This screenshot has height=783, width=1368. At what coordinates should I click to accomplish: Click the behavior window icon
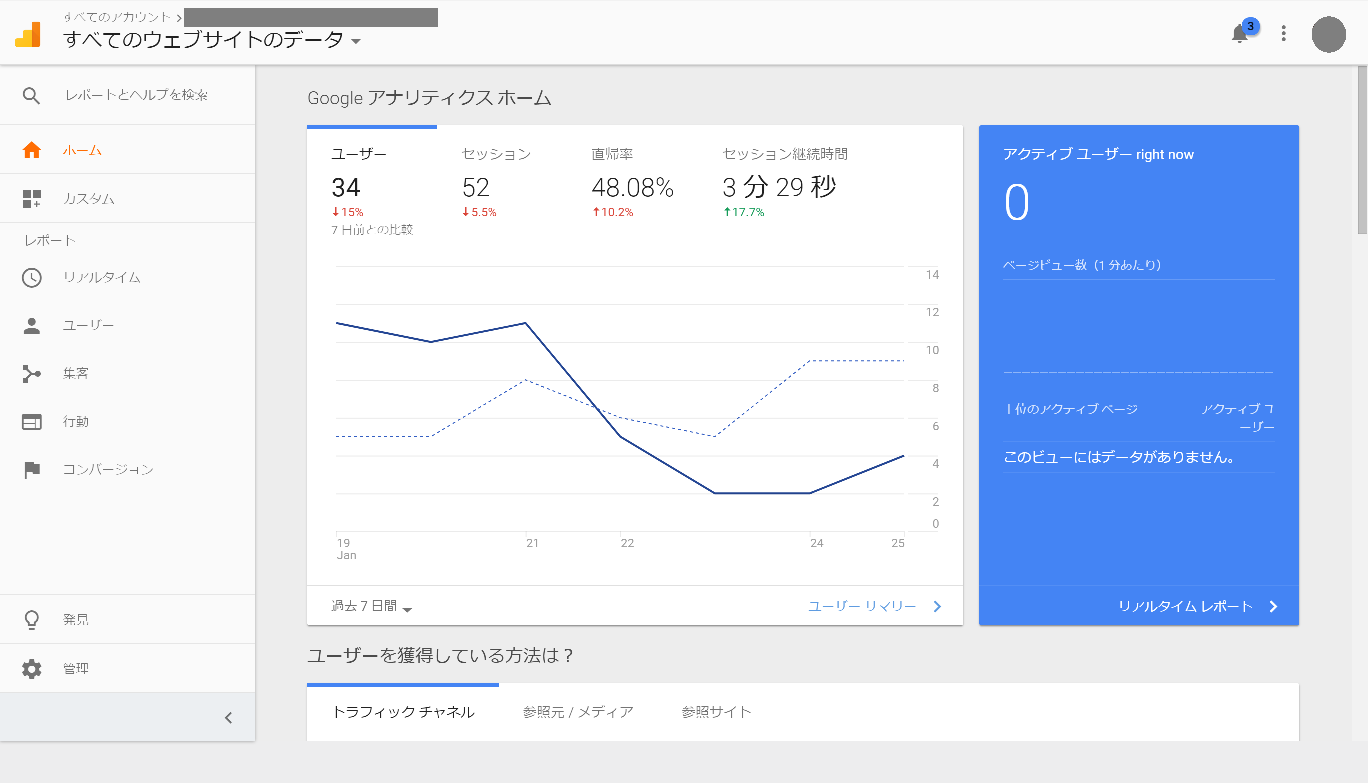tap(32, 421)
